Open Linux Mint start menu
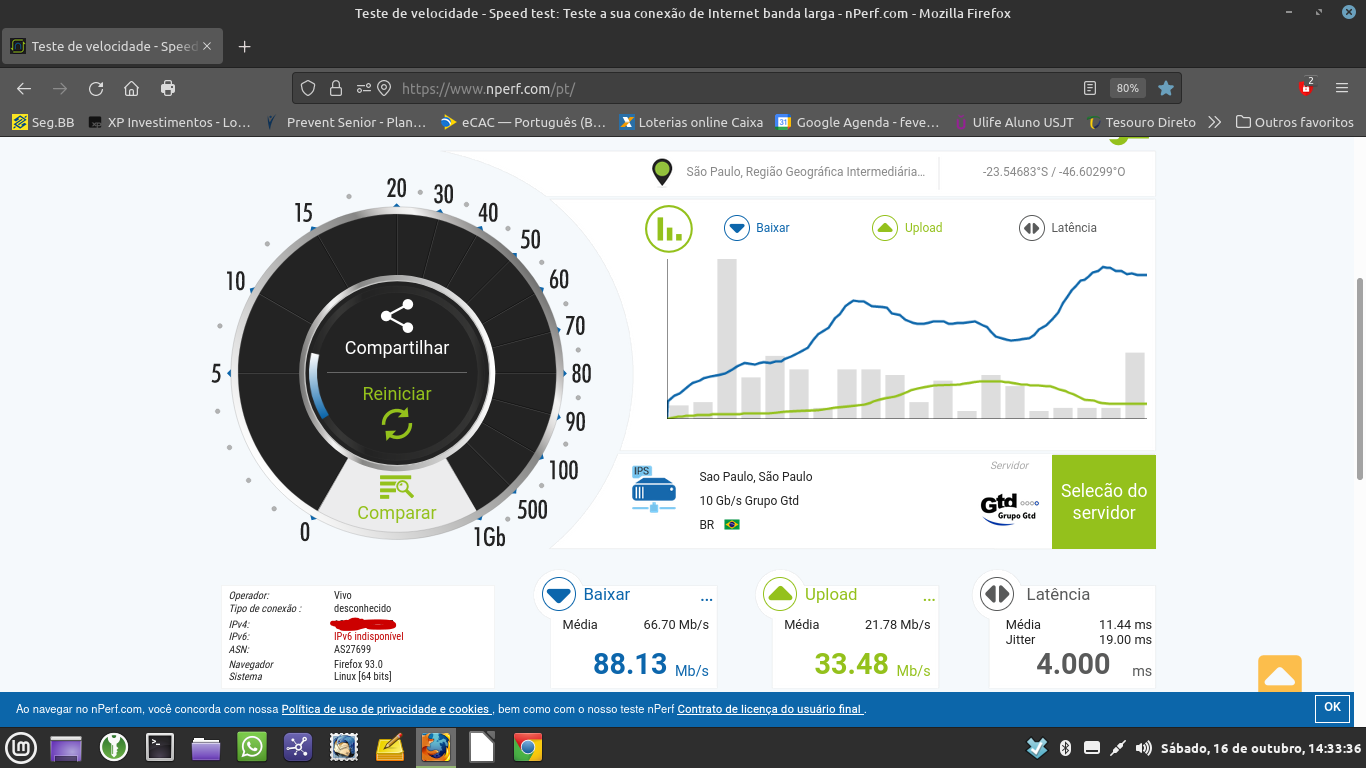The width and height of the screenshot is (1366, 768). (22, 747)
